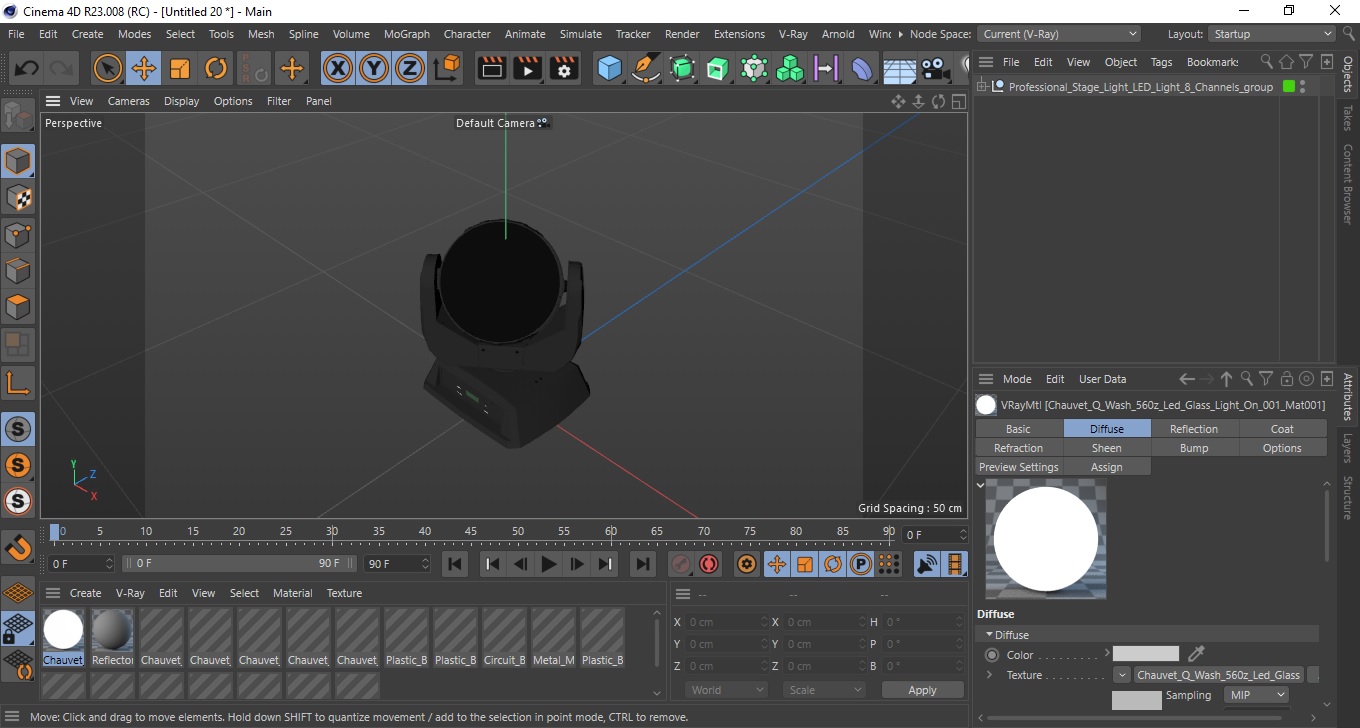Open the Node Space dropdown
Screen dimensions: 1360x728
coord(1058,34)
